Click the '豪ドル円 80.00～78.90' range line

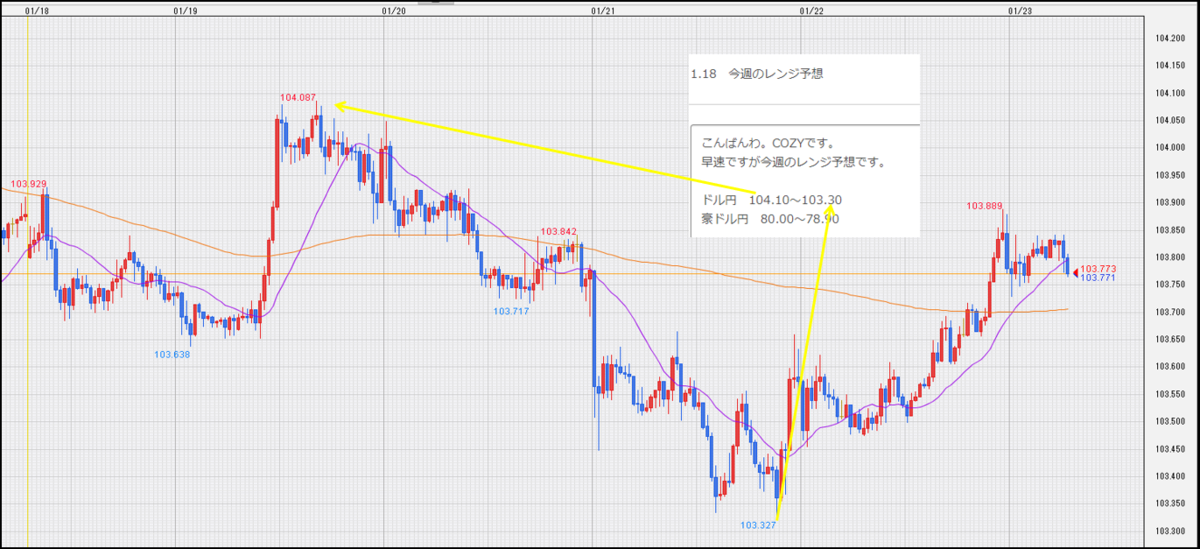coord(771,218)
